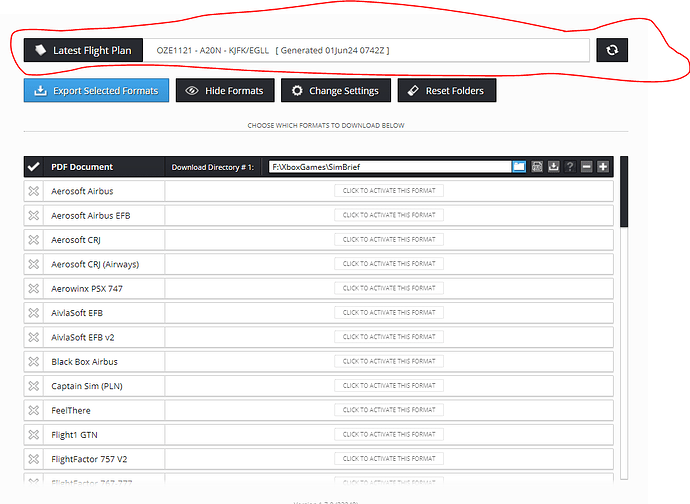Uncheck the PDF Document format
Viewport: 690px width, 504px height.
[33, 167]
